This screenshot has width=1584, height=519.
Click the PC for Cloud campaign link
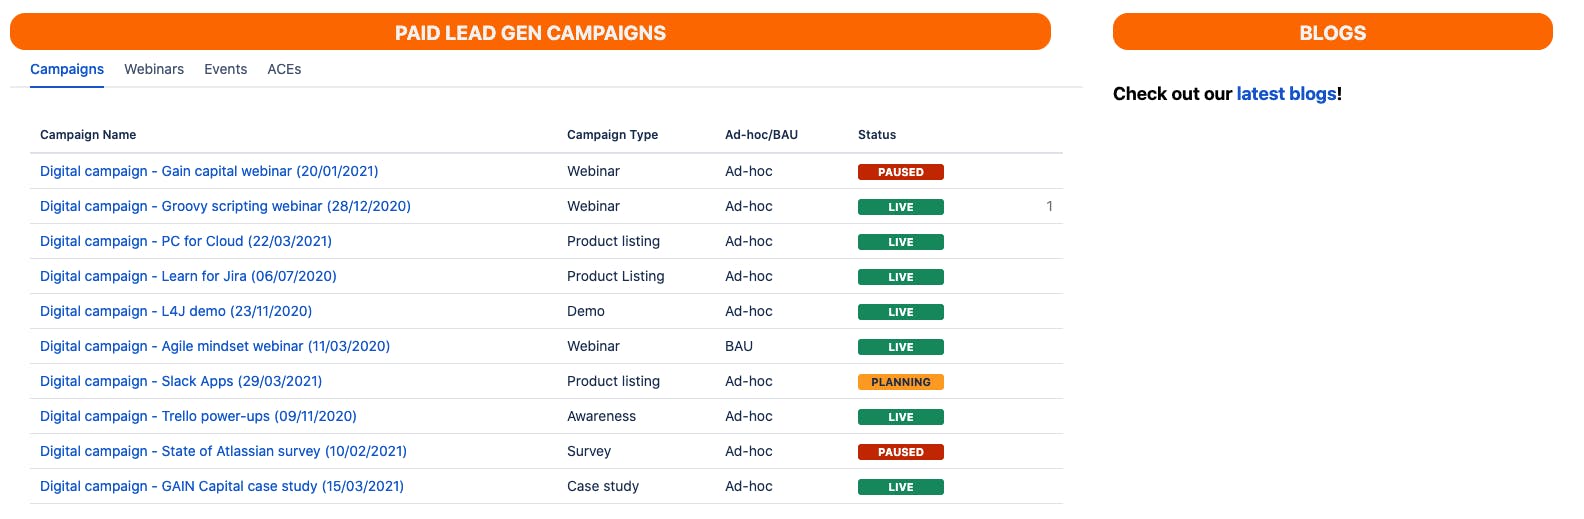pos(186,241)
